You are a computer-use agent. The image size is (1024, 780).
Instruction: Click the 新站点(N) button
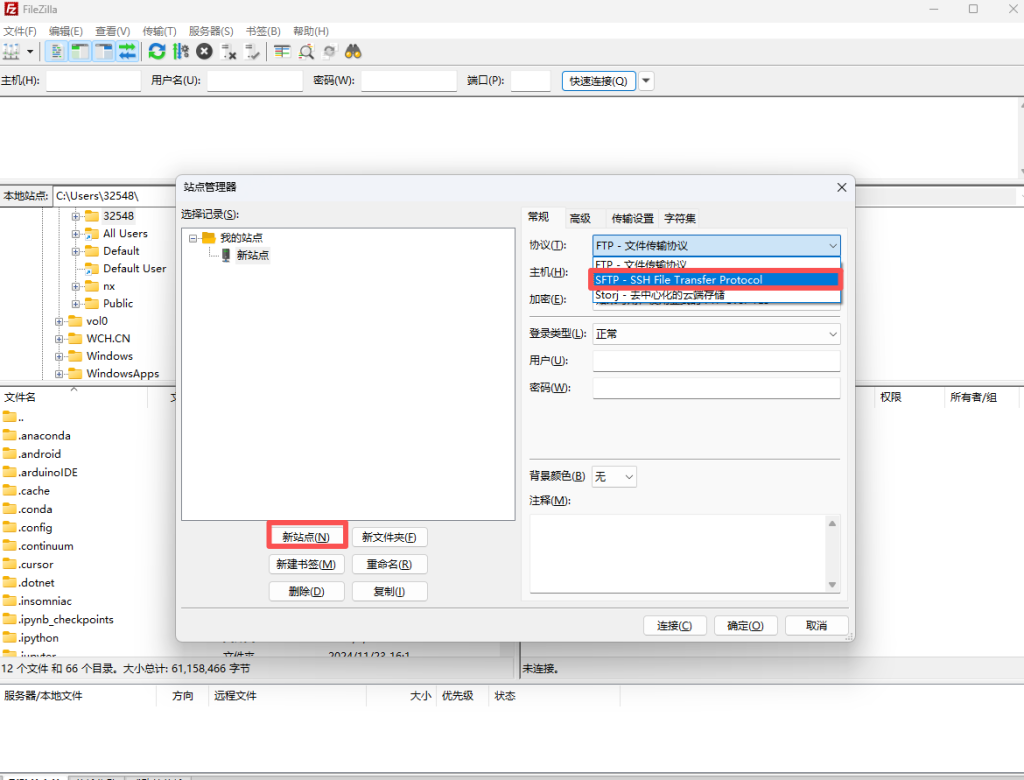306,537
